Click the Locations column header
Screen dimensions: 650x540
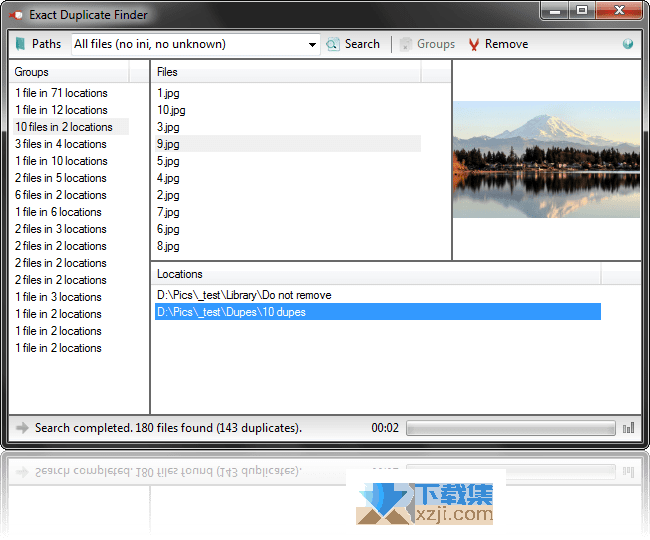(x=376, y=273)
